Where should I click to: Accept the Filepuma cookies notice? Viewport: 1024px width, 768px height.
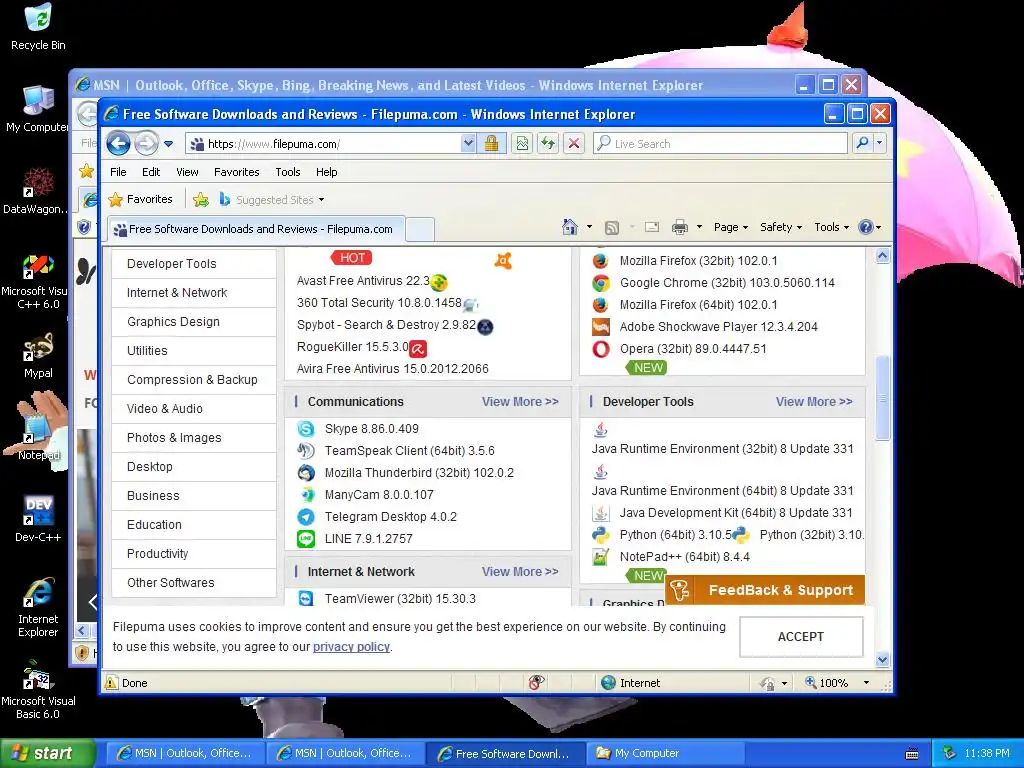click(x=801, y=637)
